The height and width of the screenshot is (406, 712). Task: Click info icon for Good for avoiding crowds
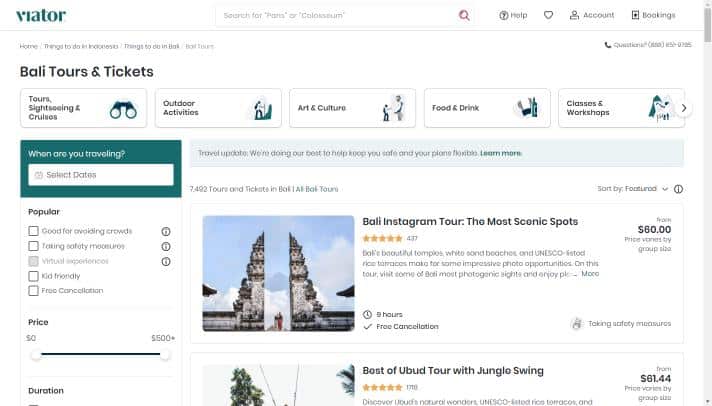coord(166,232)
